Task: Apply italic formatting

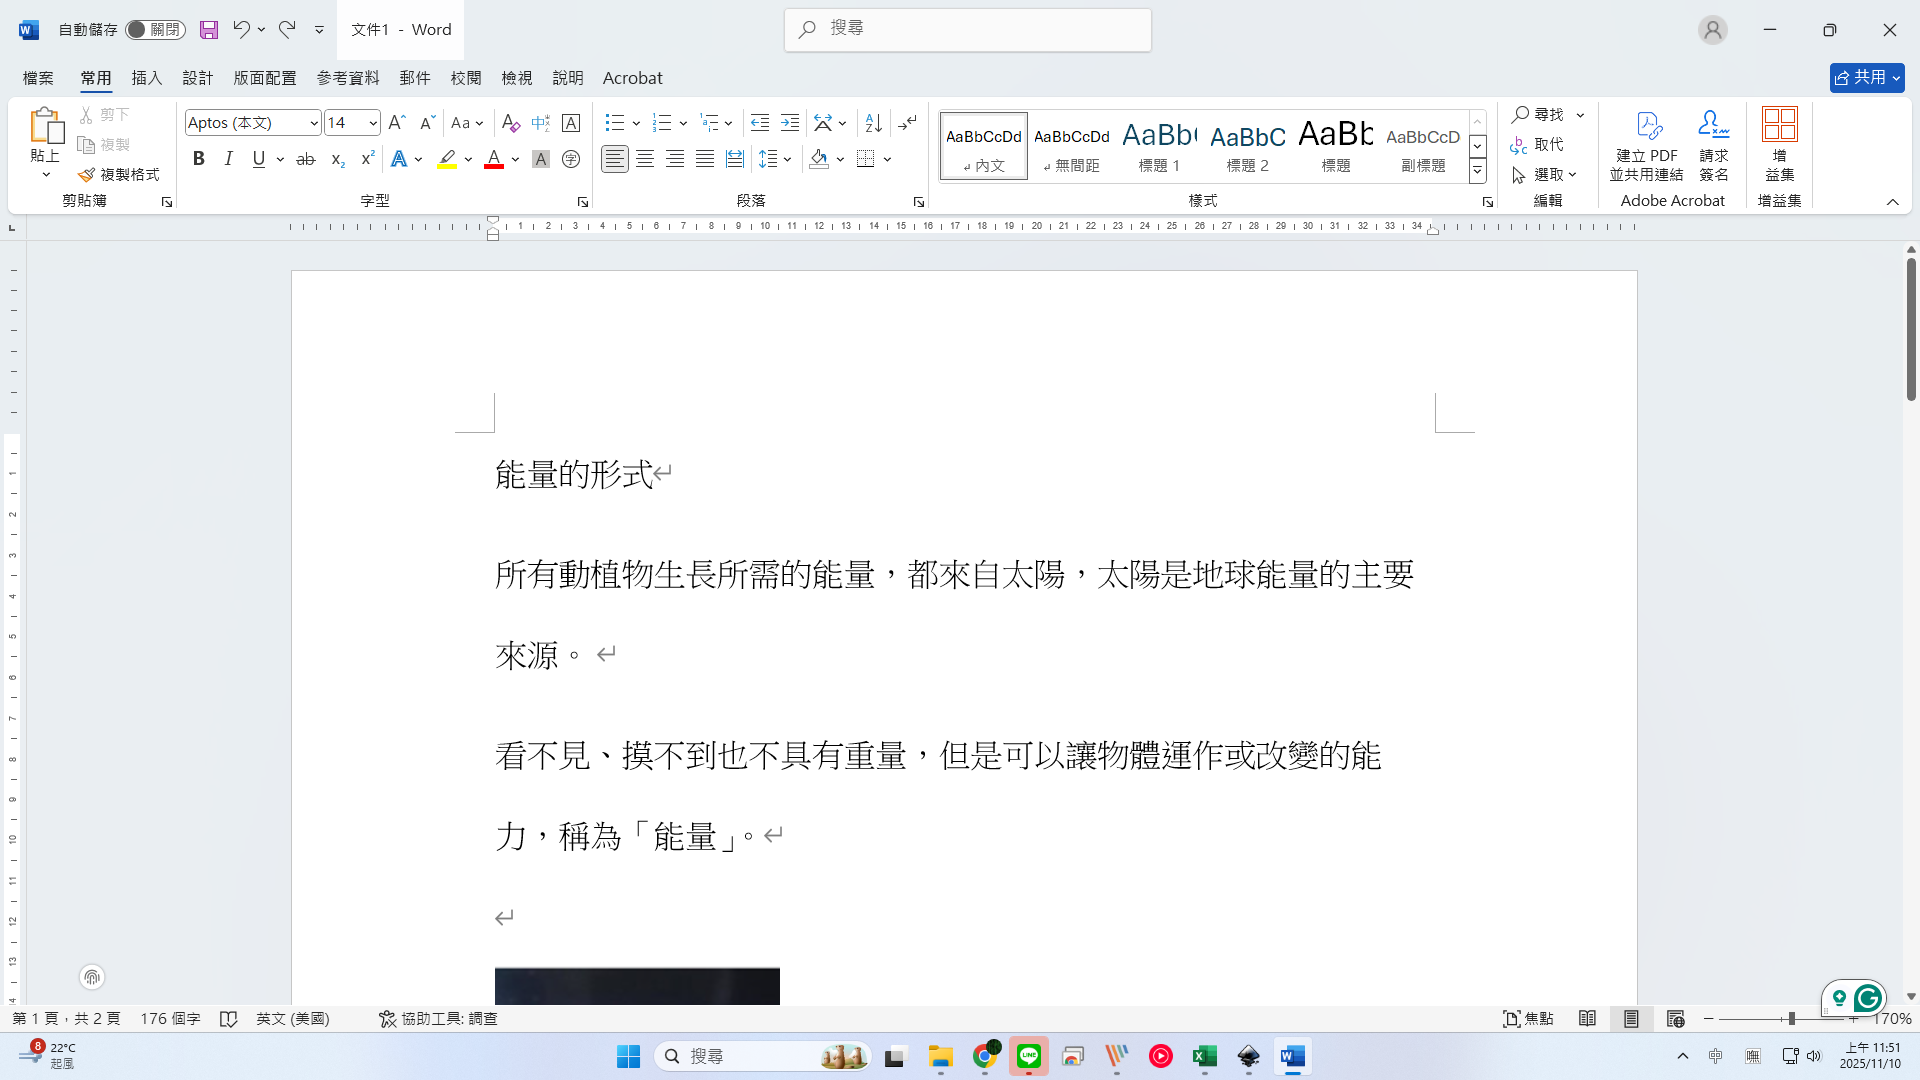Action: pos(229,159)
